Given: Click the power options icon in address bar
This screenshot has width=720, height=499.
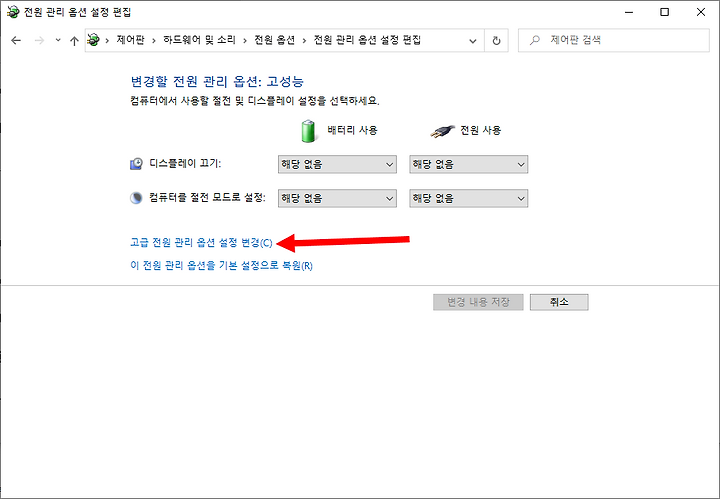Looking at the screenshot, I should pyautogui.click(x=94, y=40).
